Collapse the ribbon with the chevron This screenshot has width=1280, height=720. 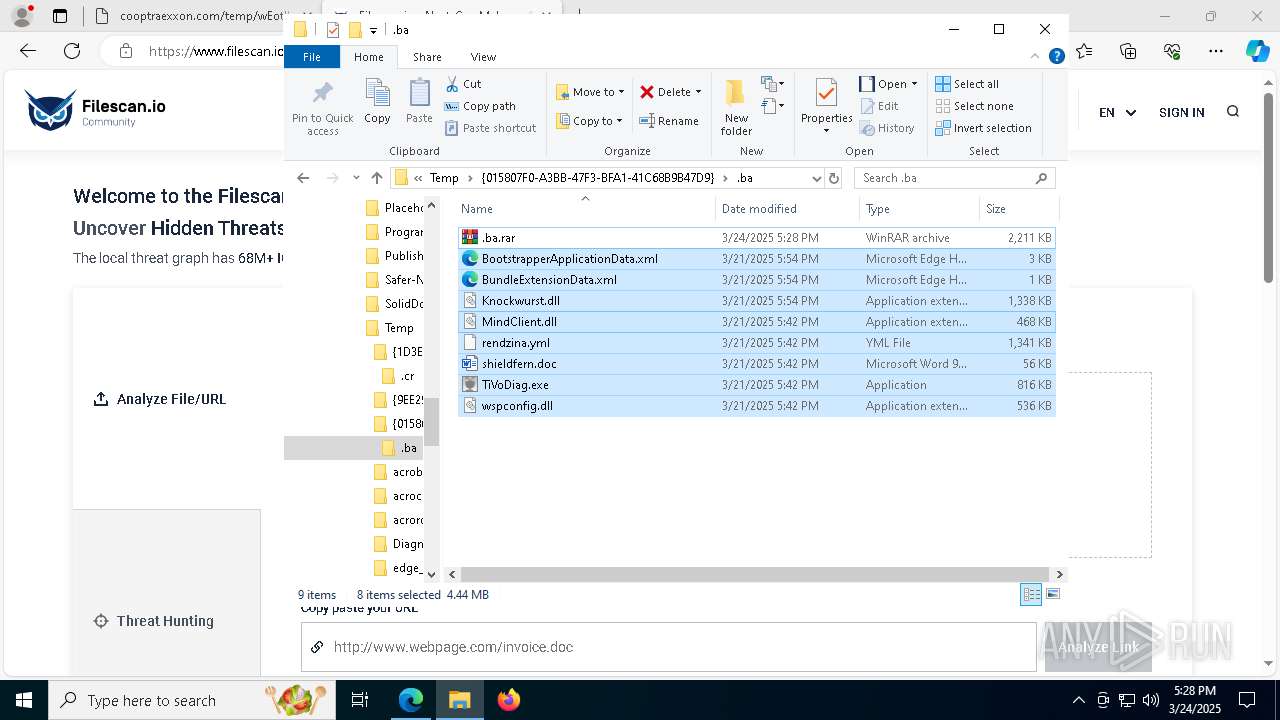point(1035,57)
